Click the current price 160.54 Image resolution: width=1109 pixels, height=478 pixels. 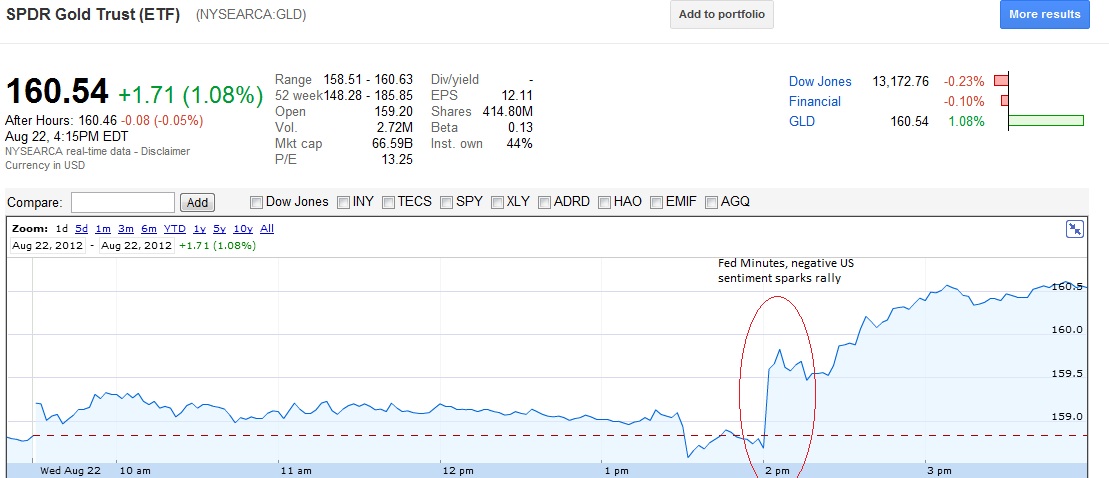pos(57,92)
